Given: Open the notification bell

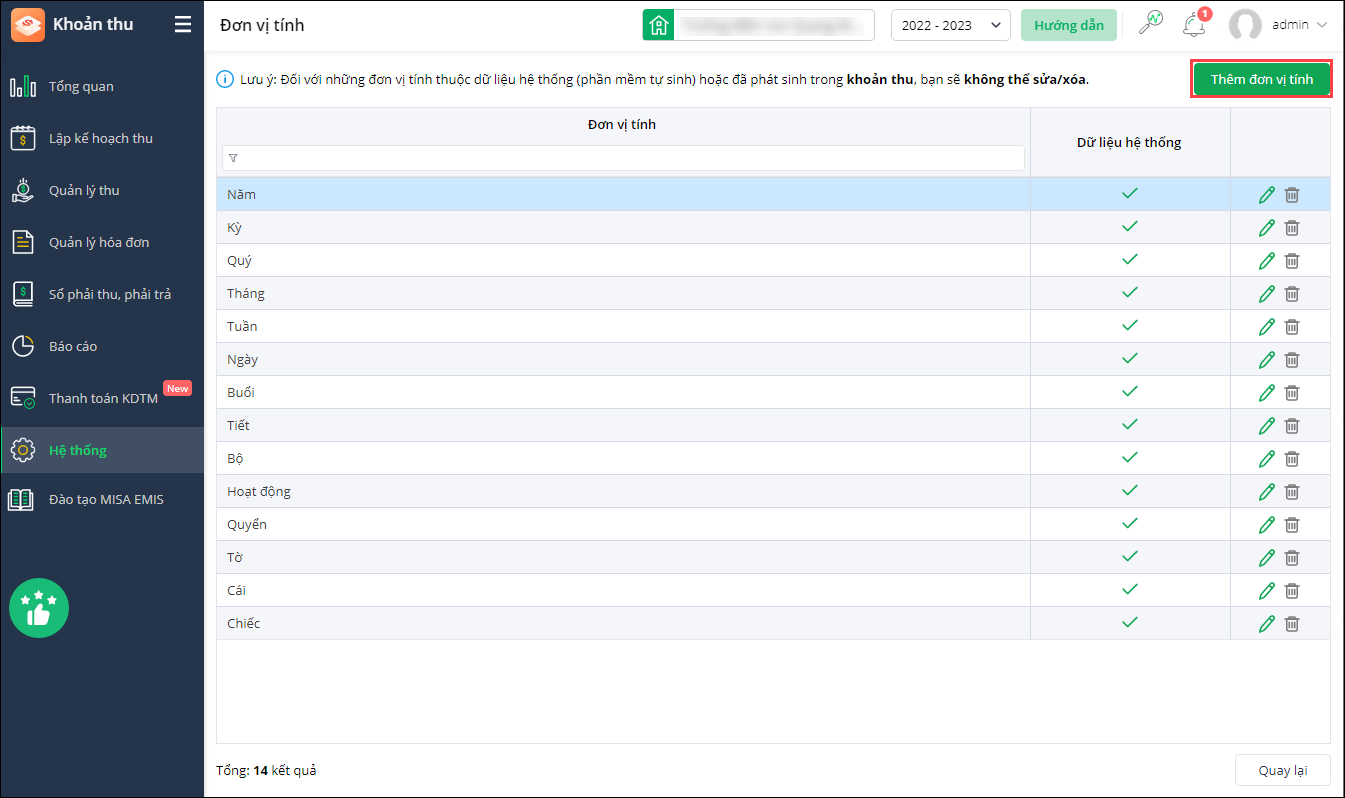Looking at the screenshot, I should click(x=1194, y=25).
